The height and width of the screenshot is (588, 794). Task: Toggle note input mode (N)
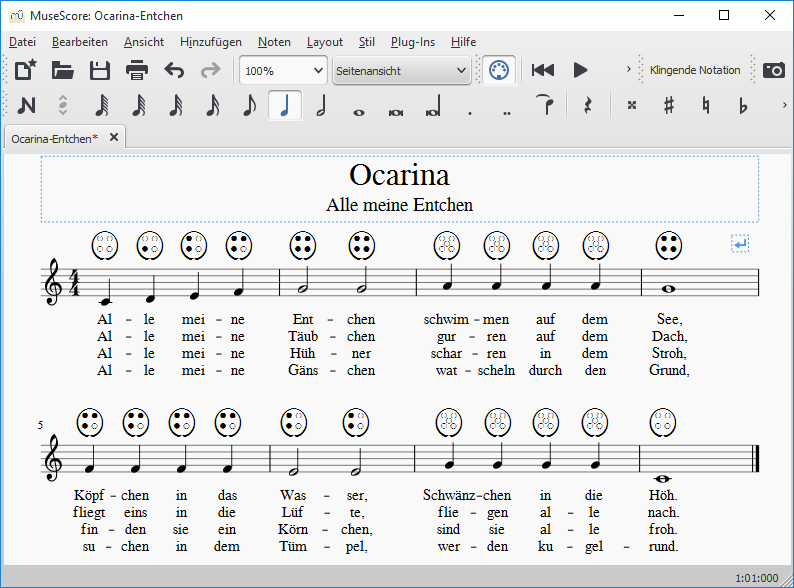[x=26, y=105]
